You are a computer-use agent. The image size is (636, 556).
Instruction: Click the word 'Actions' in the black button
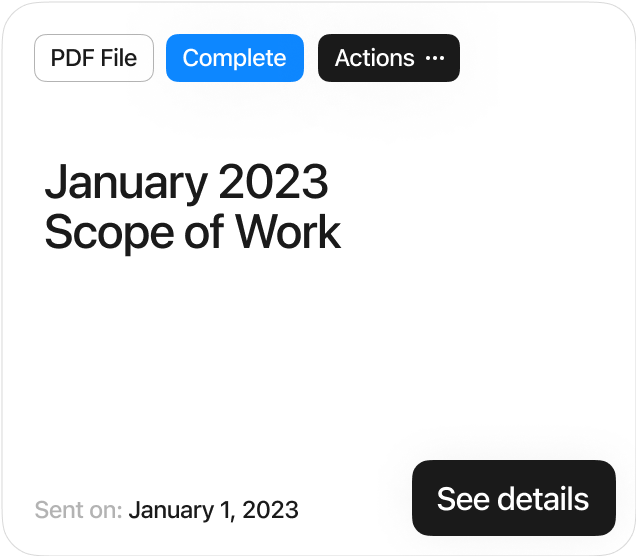coord(374,58)
